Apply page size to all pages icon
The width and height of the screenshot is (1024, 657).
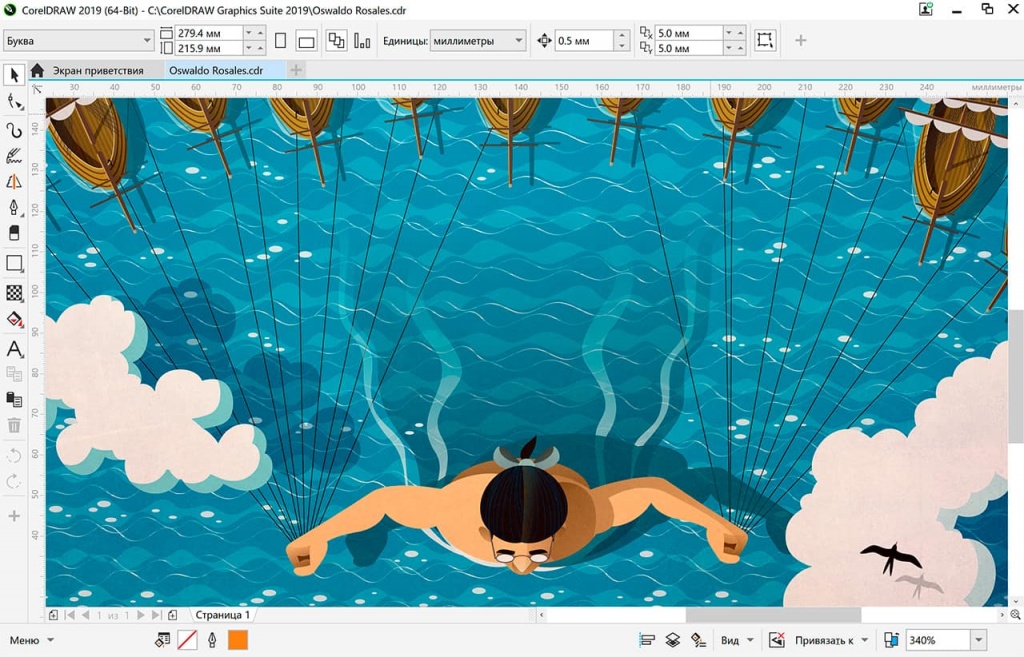[336, 40]
